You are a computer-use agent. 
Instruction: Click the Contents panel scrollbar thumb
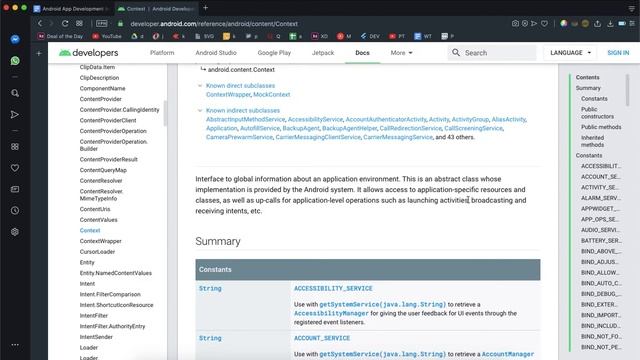(x=627, y=90)
